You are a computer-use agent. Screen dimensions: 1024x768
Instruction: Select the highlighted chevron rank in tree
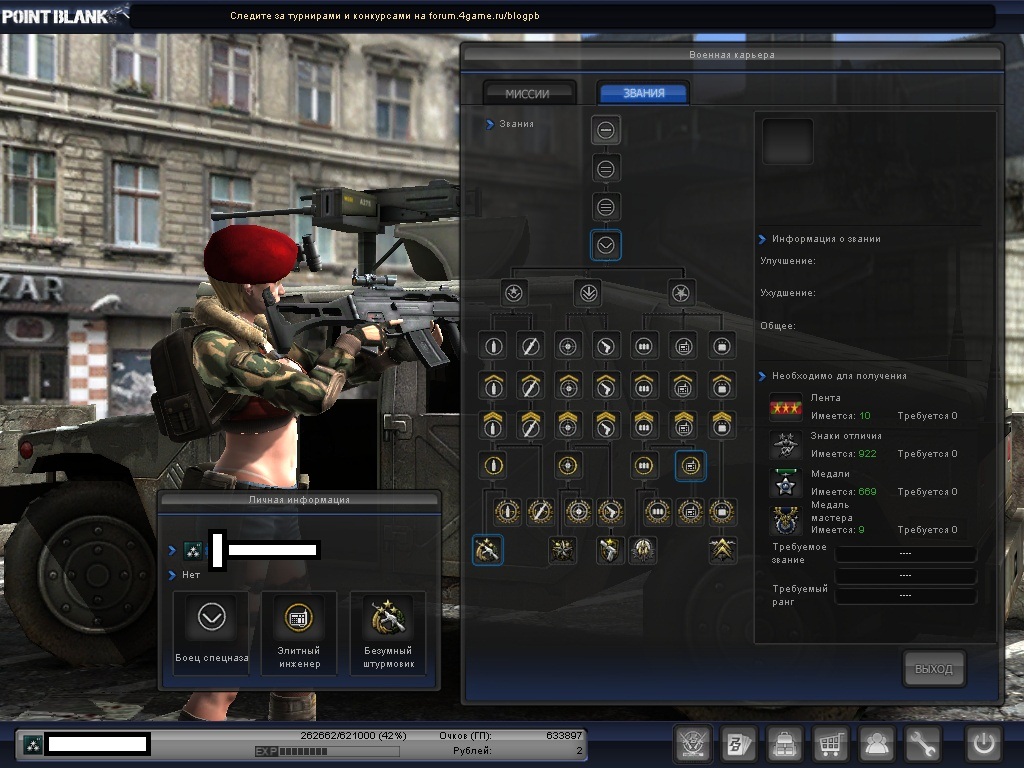(606, 245)
